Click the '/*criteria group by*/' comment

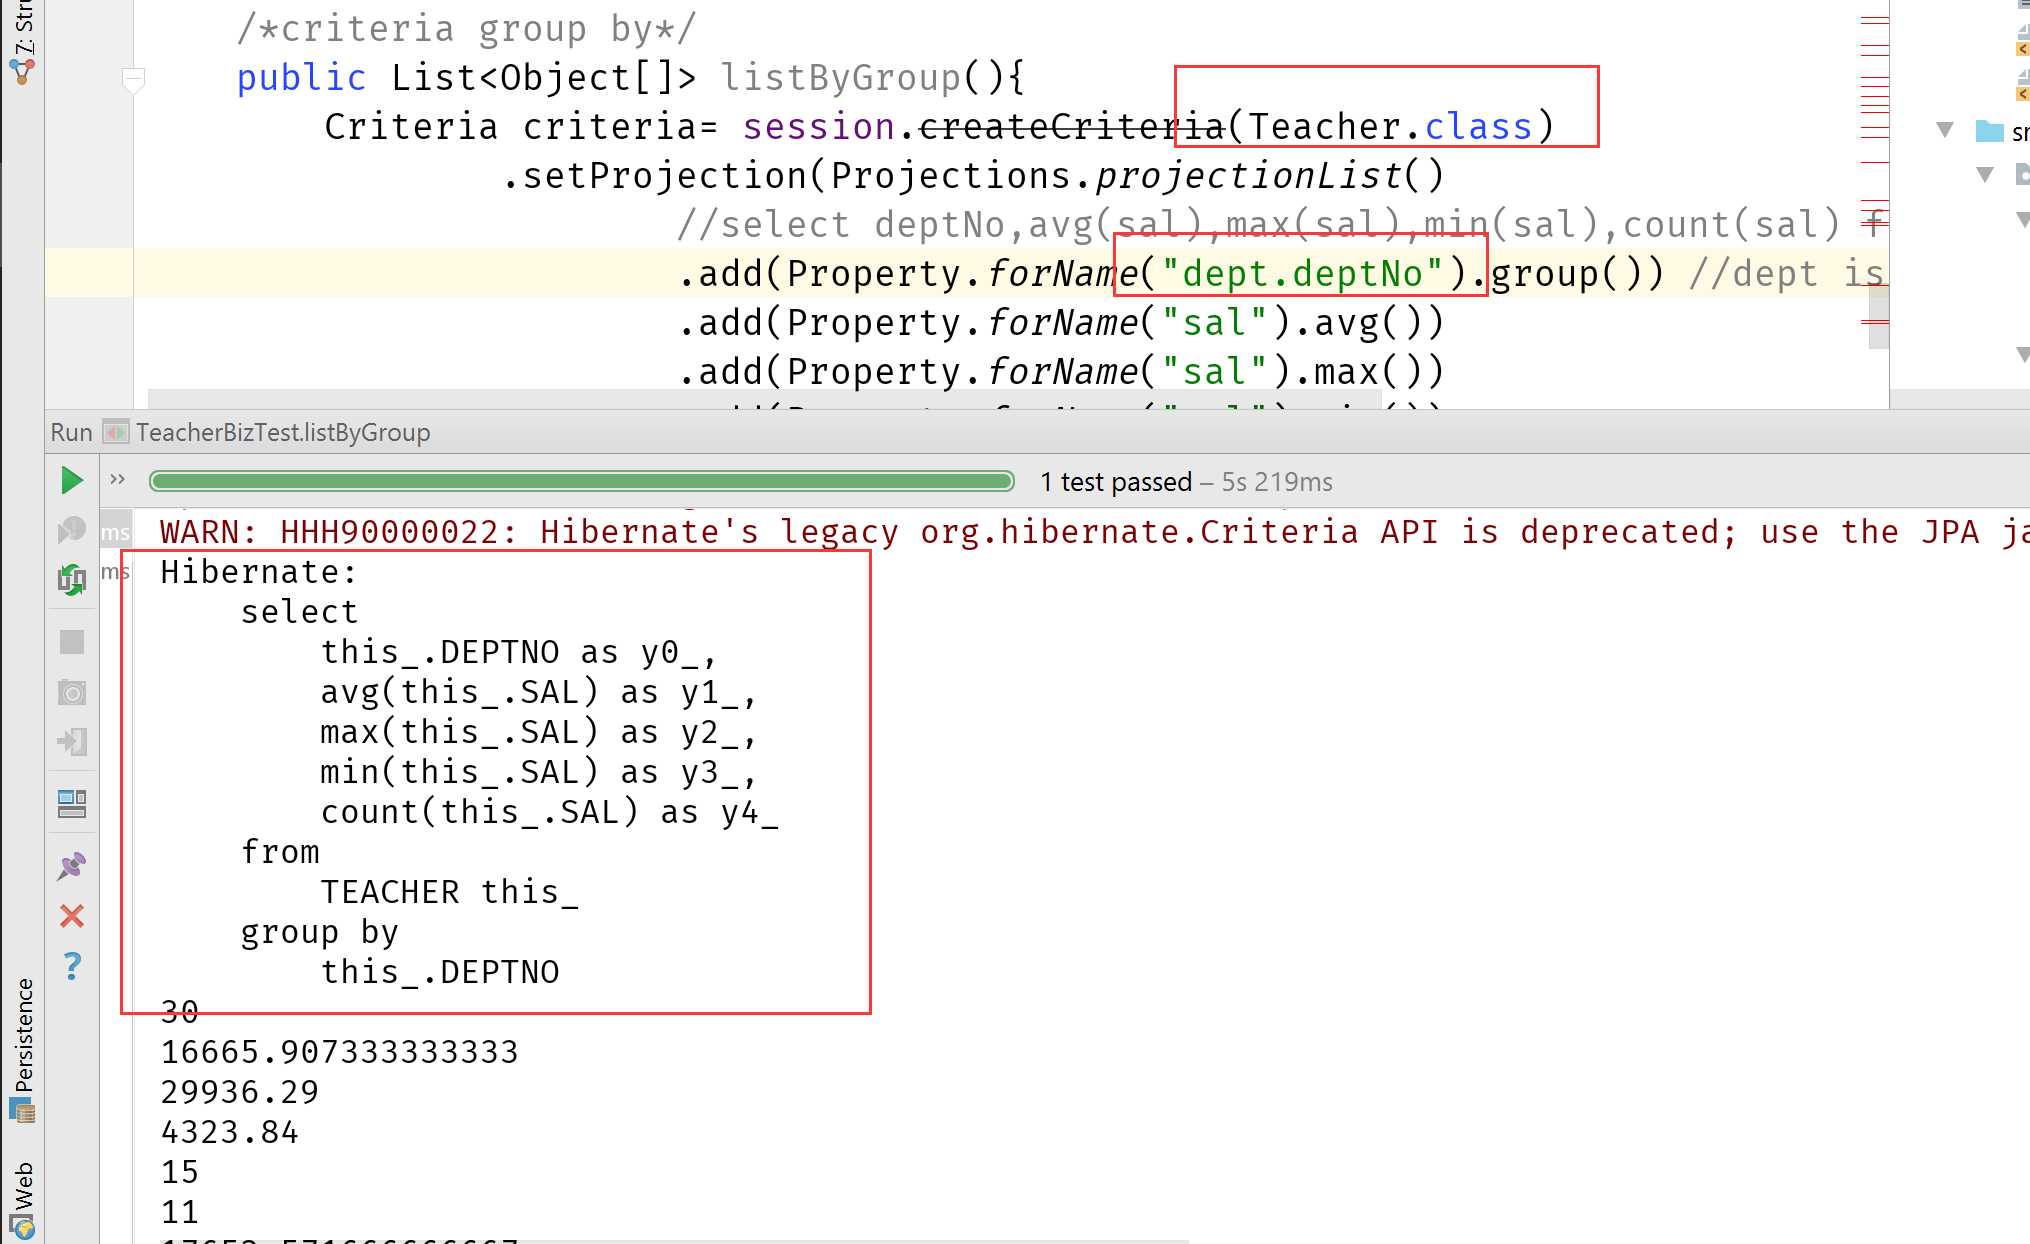pyautogui.click(x=466, y=28)
